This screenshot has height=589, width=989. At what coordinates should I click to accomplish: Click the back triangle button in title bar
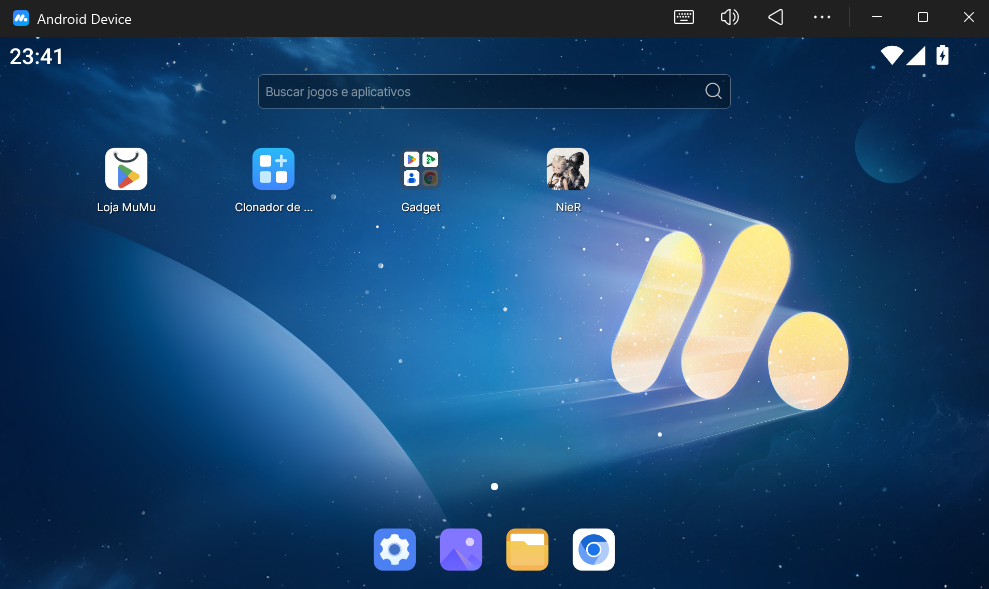point(776,18)
